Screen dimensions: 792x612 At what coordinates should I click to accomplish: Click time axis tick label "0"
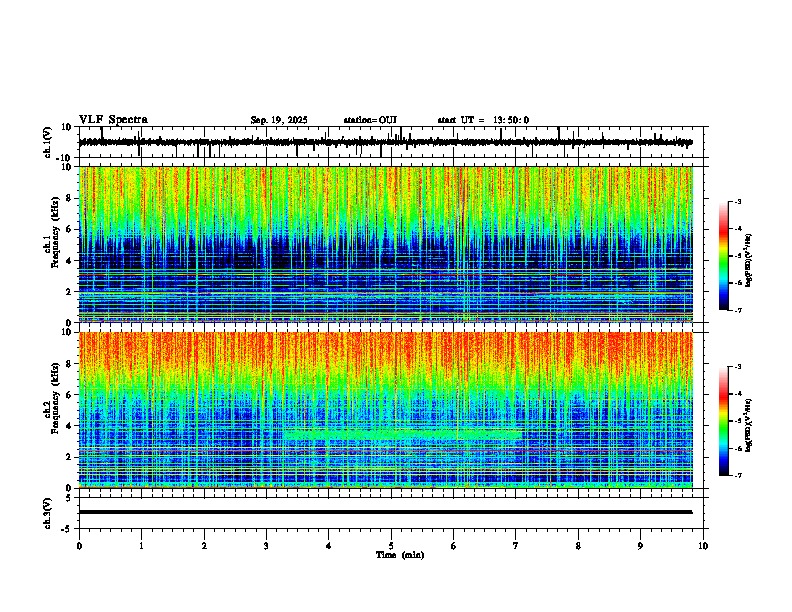[79, 546]
